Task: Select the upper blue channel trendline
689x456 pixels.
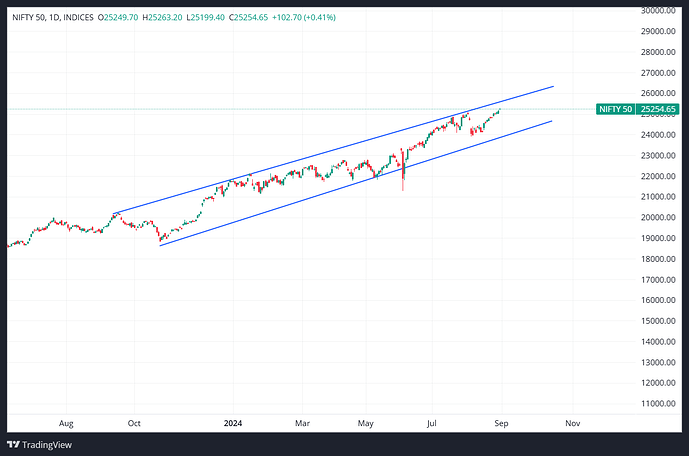Action: click(334, 150)
